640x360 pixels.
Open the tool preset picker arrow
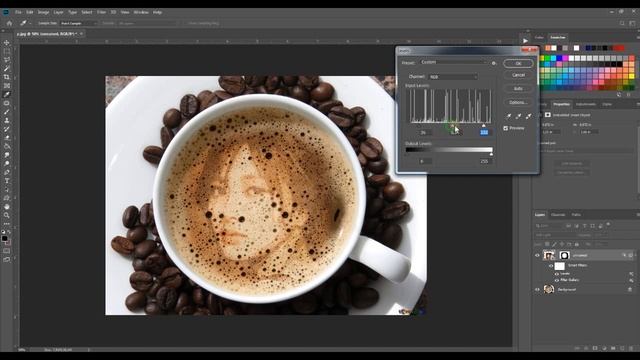tap(30, 23)
